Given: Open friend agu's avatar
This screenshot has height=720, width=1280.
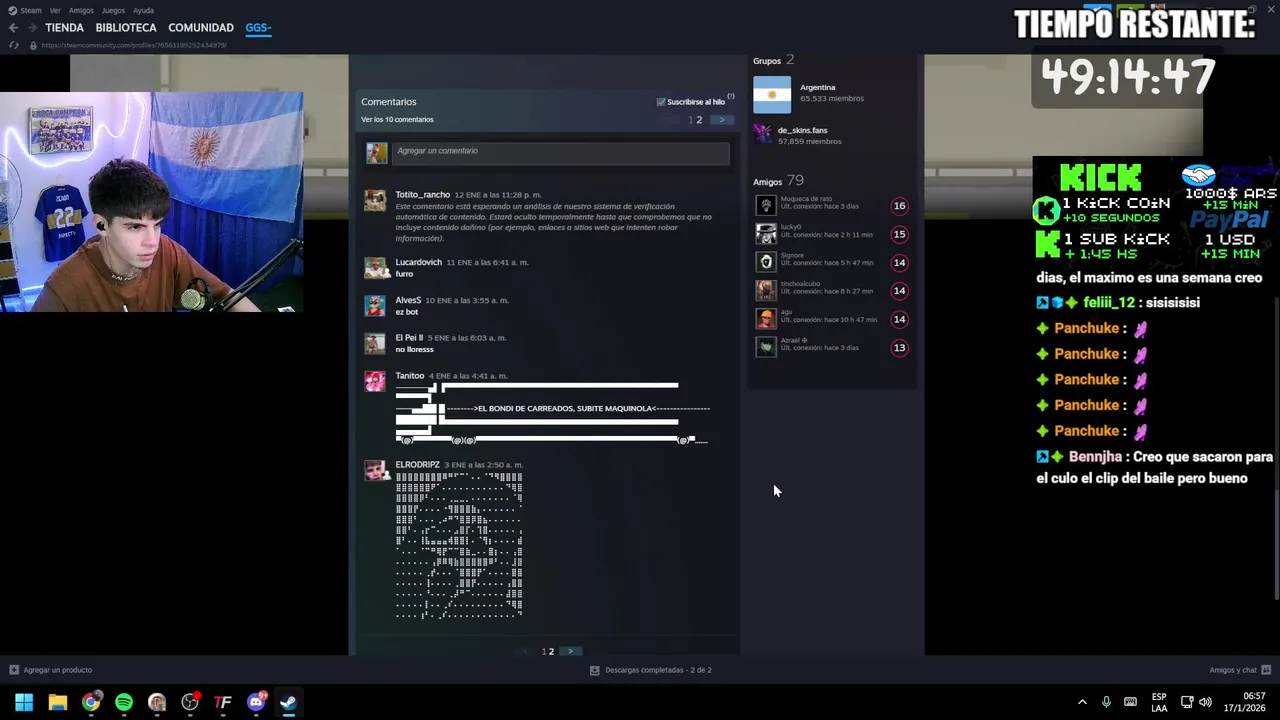Looking at the screenshot, I should (766, 319).
